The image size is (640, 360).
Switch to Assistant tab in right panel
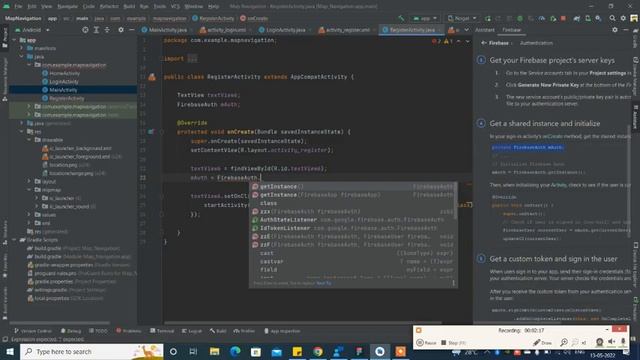click(485, 30)
